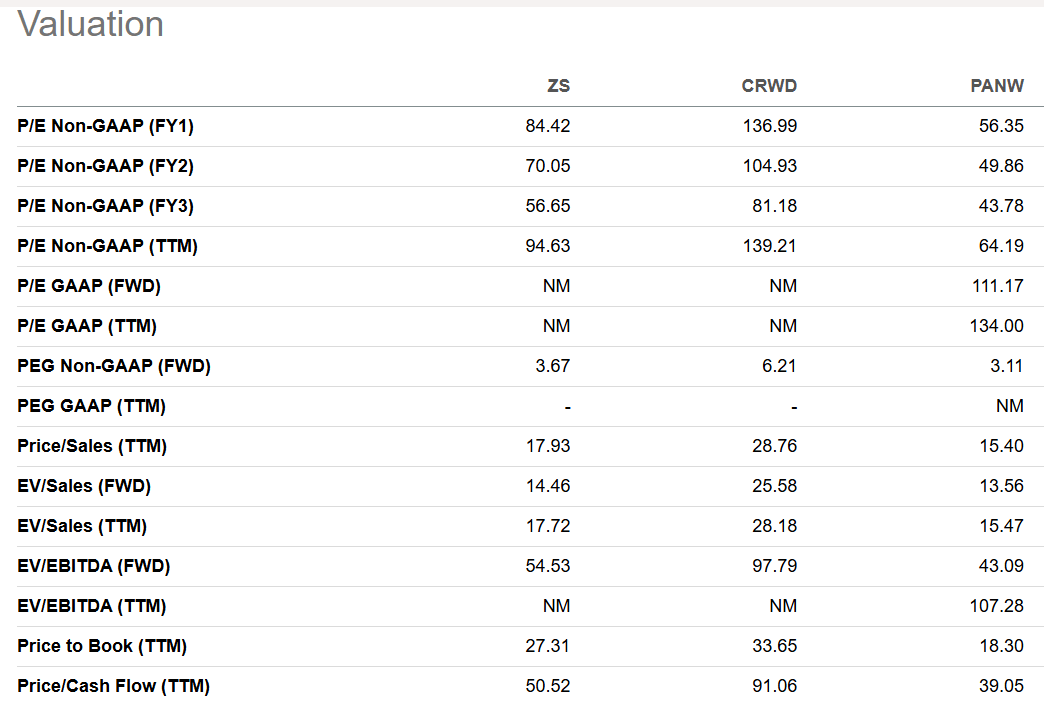Select the Price to Book (TTM) label

click(x=102, y=646)
